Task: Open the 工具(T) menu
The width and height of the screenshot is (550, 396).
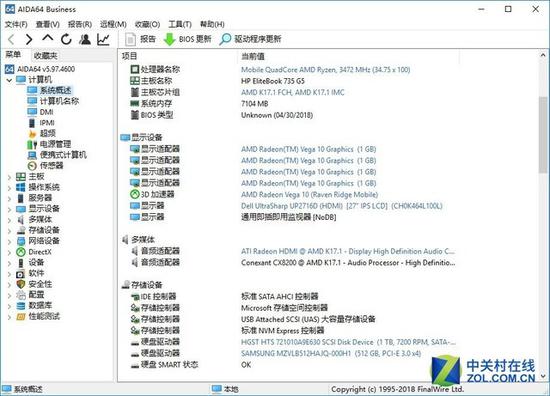Action: (180, 24)
